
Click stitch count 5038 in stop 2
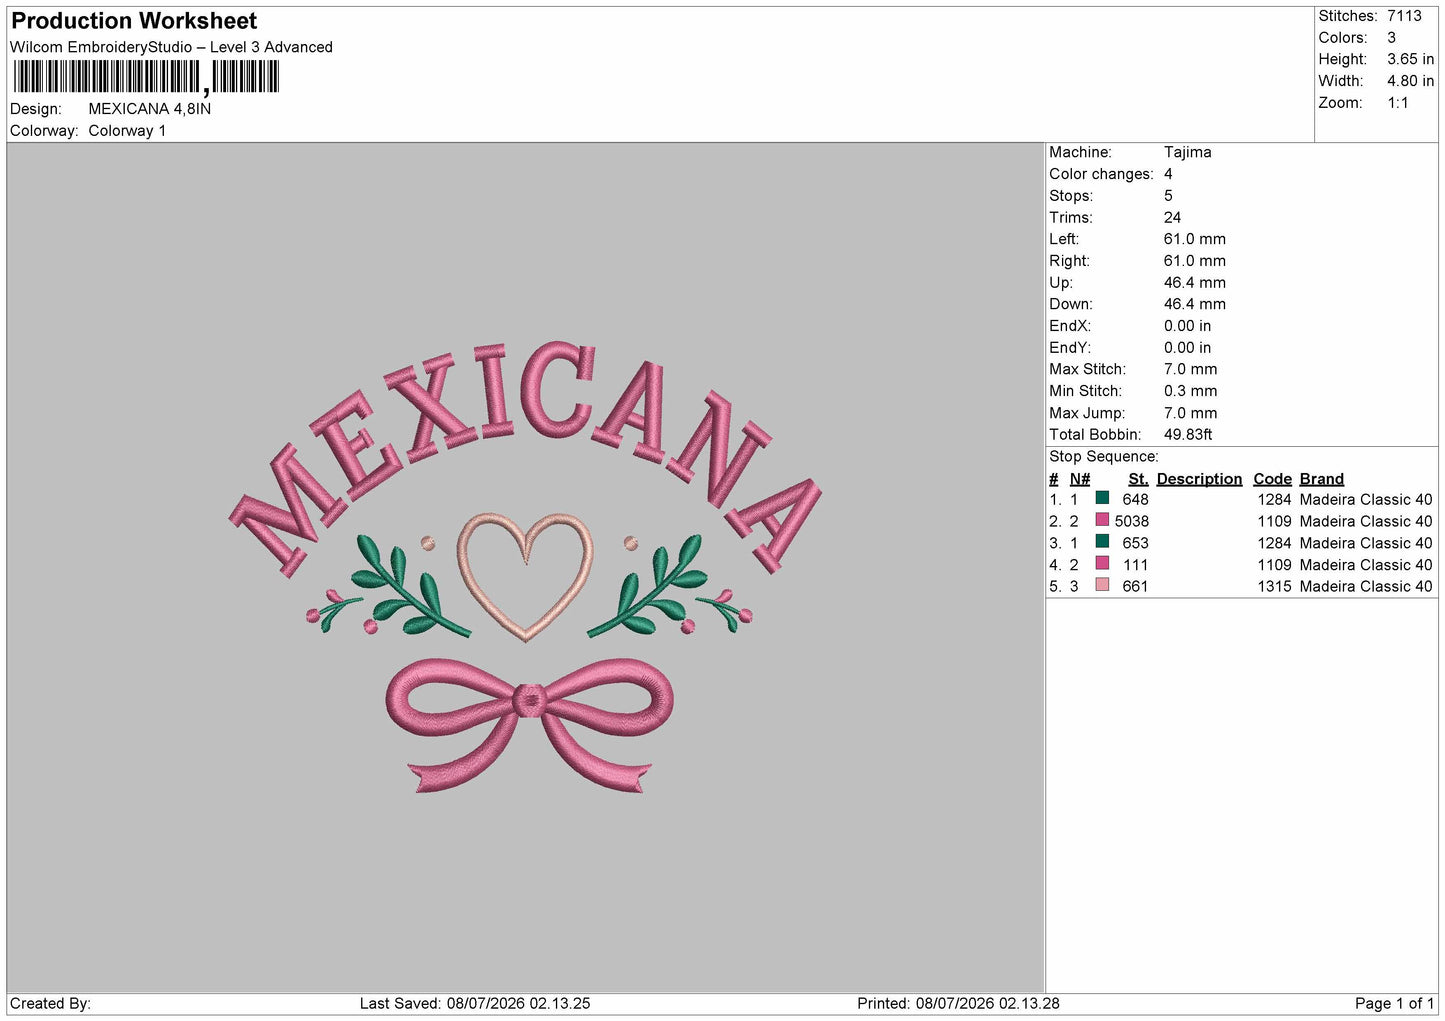pos(1132,521)
